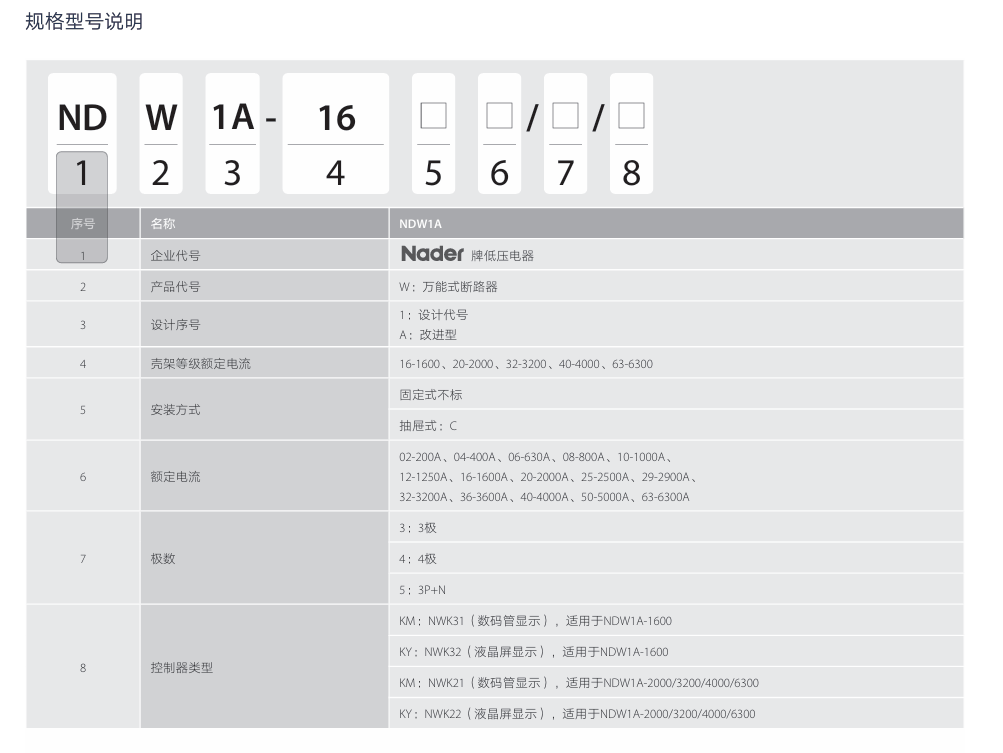The image size is (1003, 753).
Task: Click the empty box above number 6
Action: 499,116
